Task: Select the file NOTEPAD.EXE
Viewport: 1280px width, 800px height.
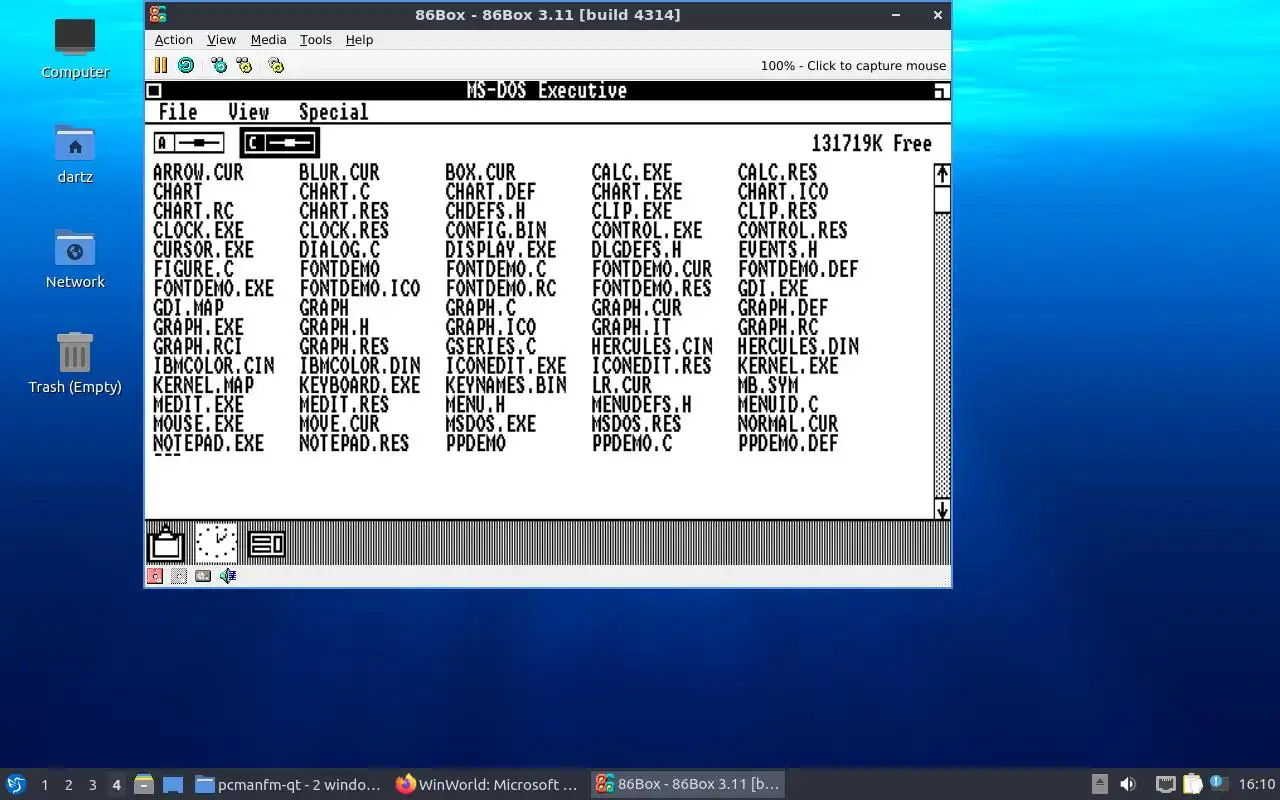Action: click(x=208, y=443)
